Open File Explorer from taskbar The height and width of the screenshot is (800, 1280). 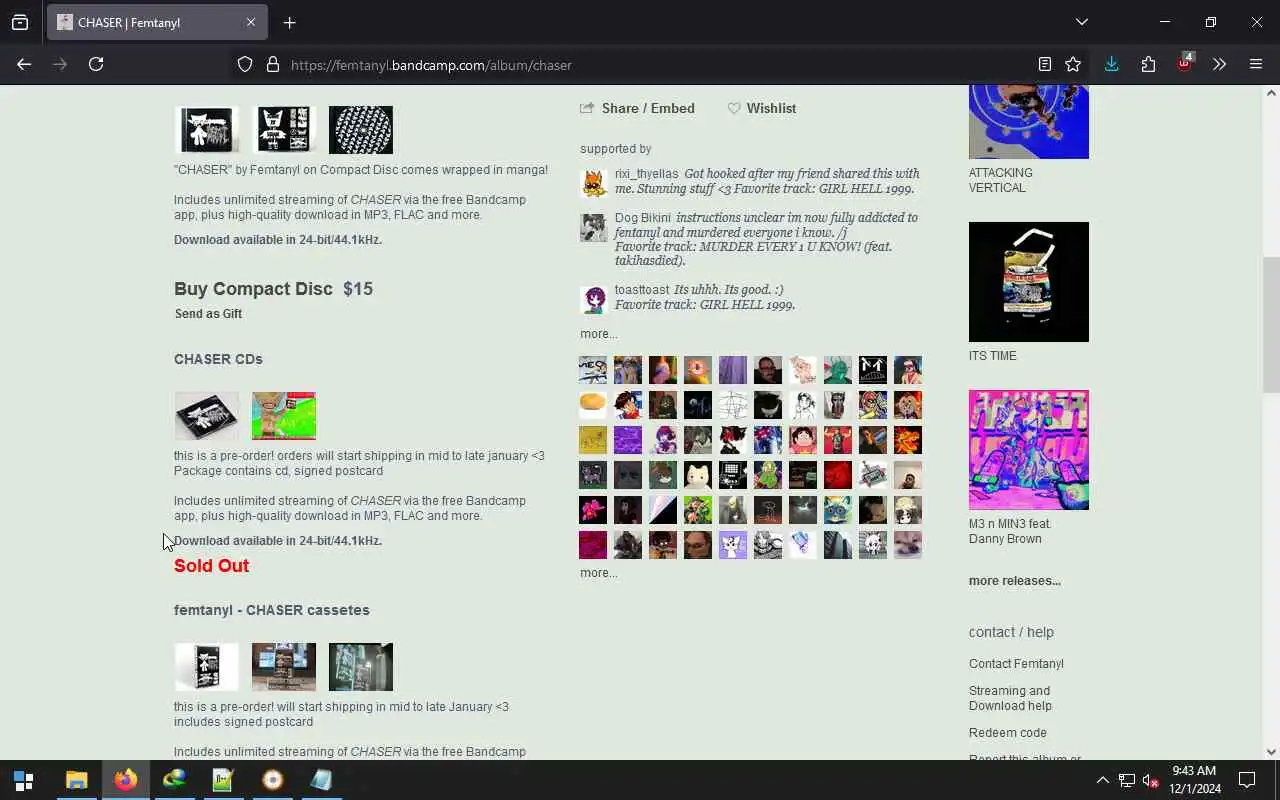(x=76, y=780)
